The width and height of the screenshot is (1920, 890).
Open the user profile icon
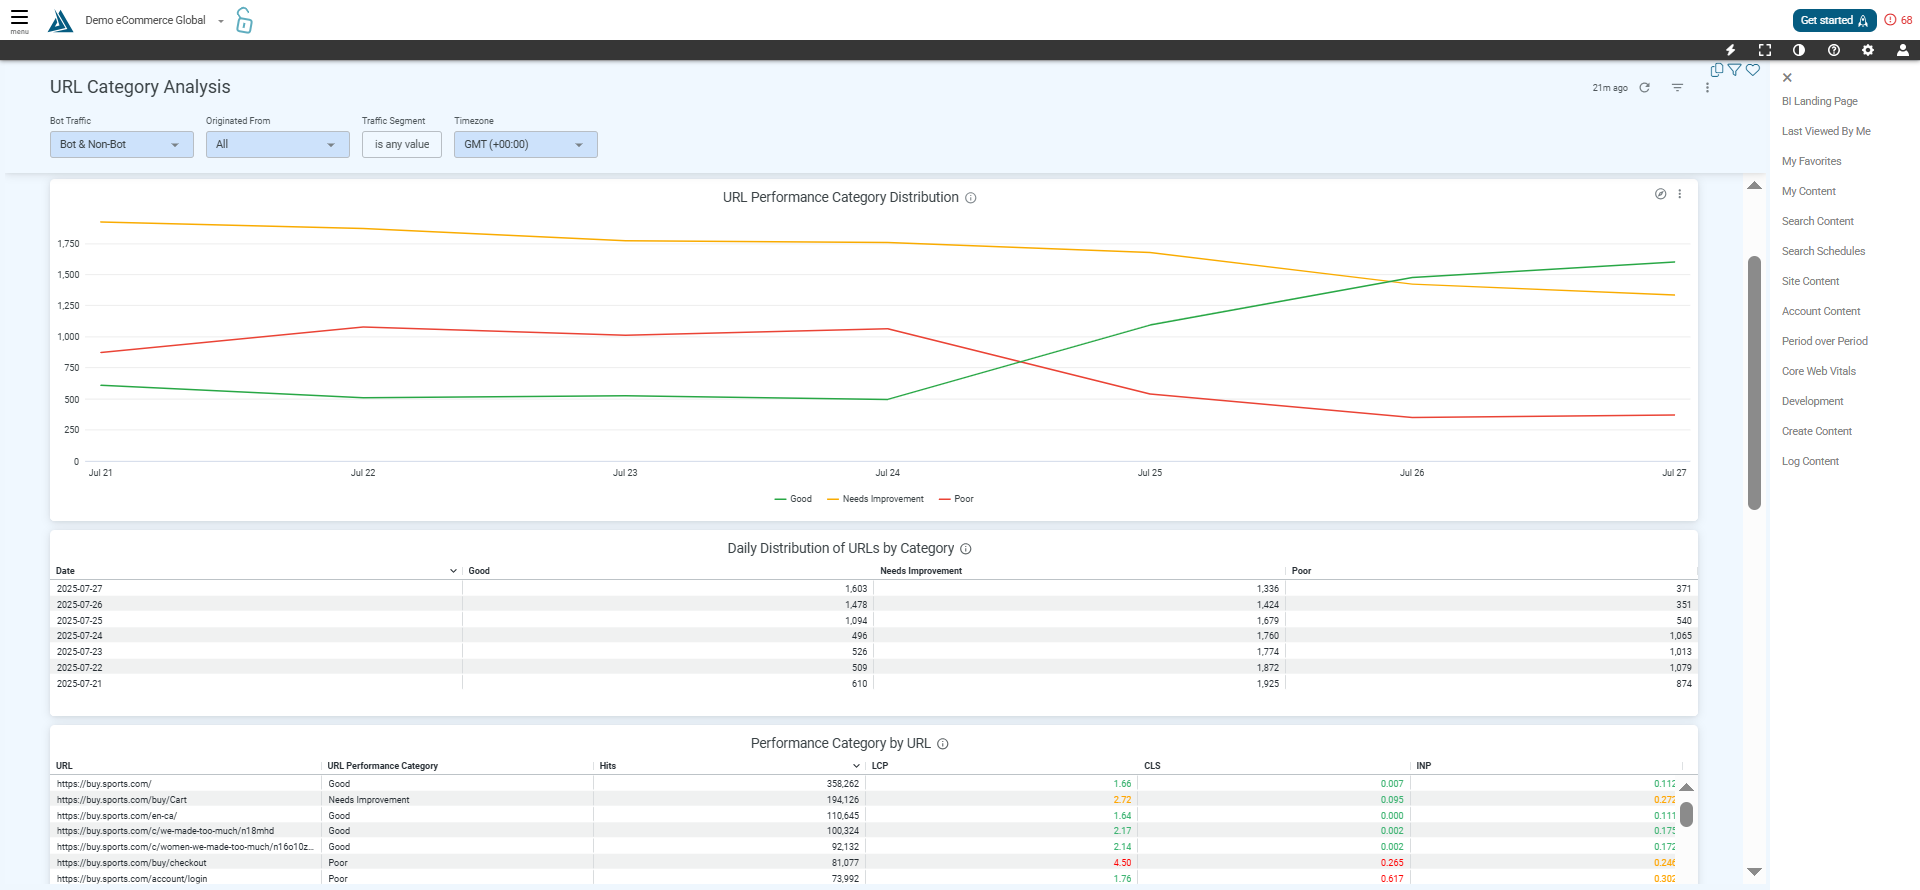1902,50
